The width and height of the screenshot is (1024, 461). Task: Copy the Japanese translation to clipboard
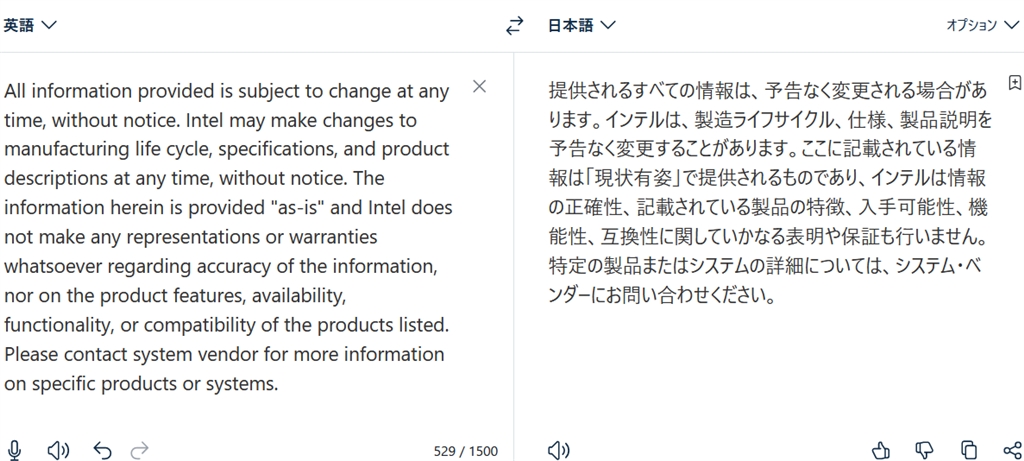click(x=969, y=450)
